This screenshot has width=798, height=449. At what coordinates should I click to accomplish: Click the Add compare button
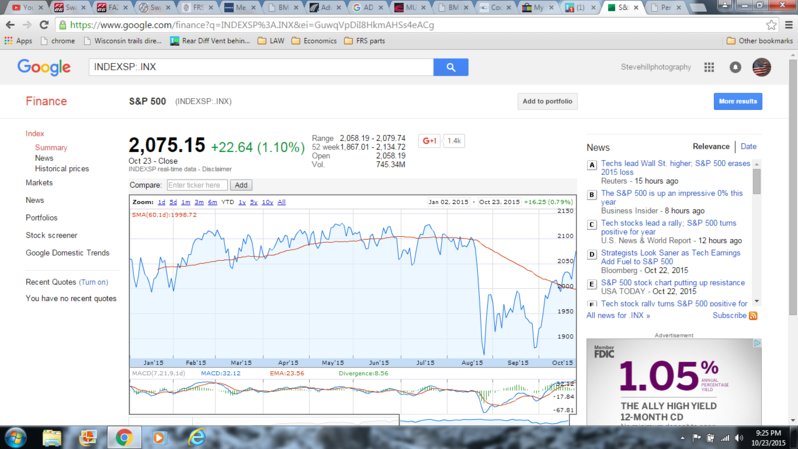(x=241, y=185)
